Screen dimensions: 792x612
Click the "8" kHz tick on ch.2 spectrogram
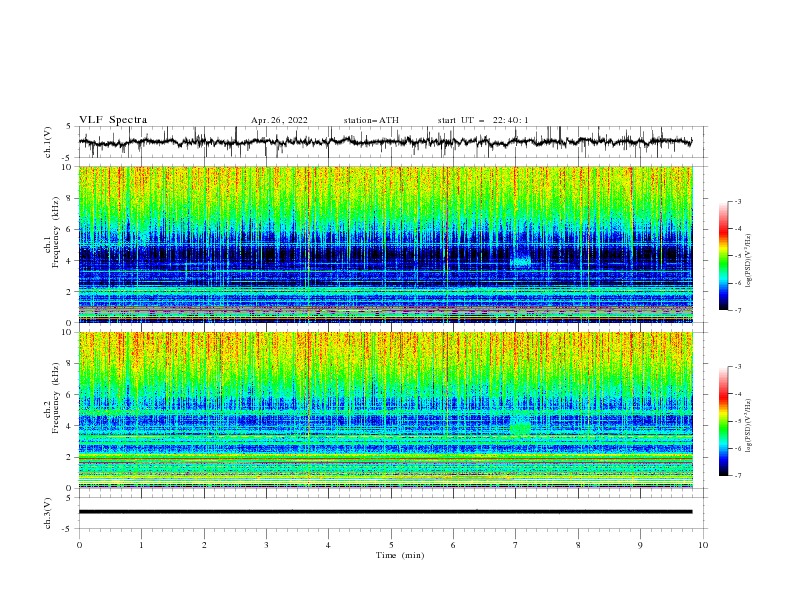click(x=70, y=364)
